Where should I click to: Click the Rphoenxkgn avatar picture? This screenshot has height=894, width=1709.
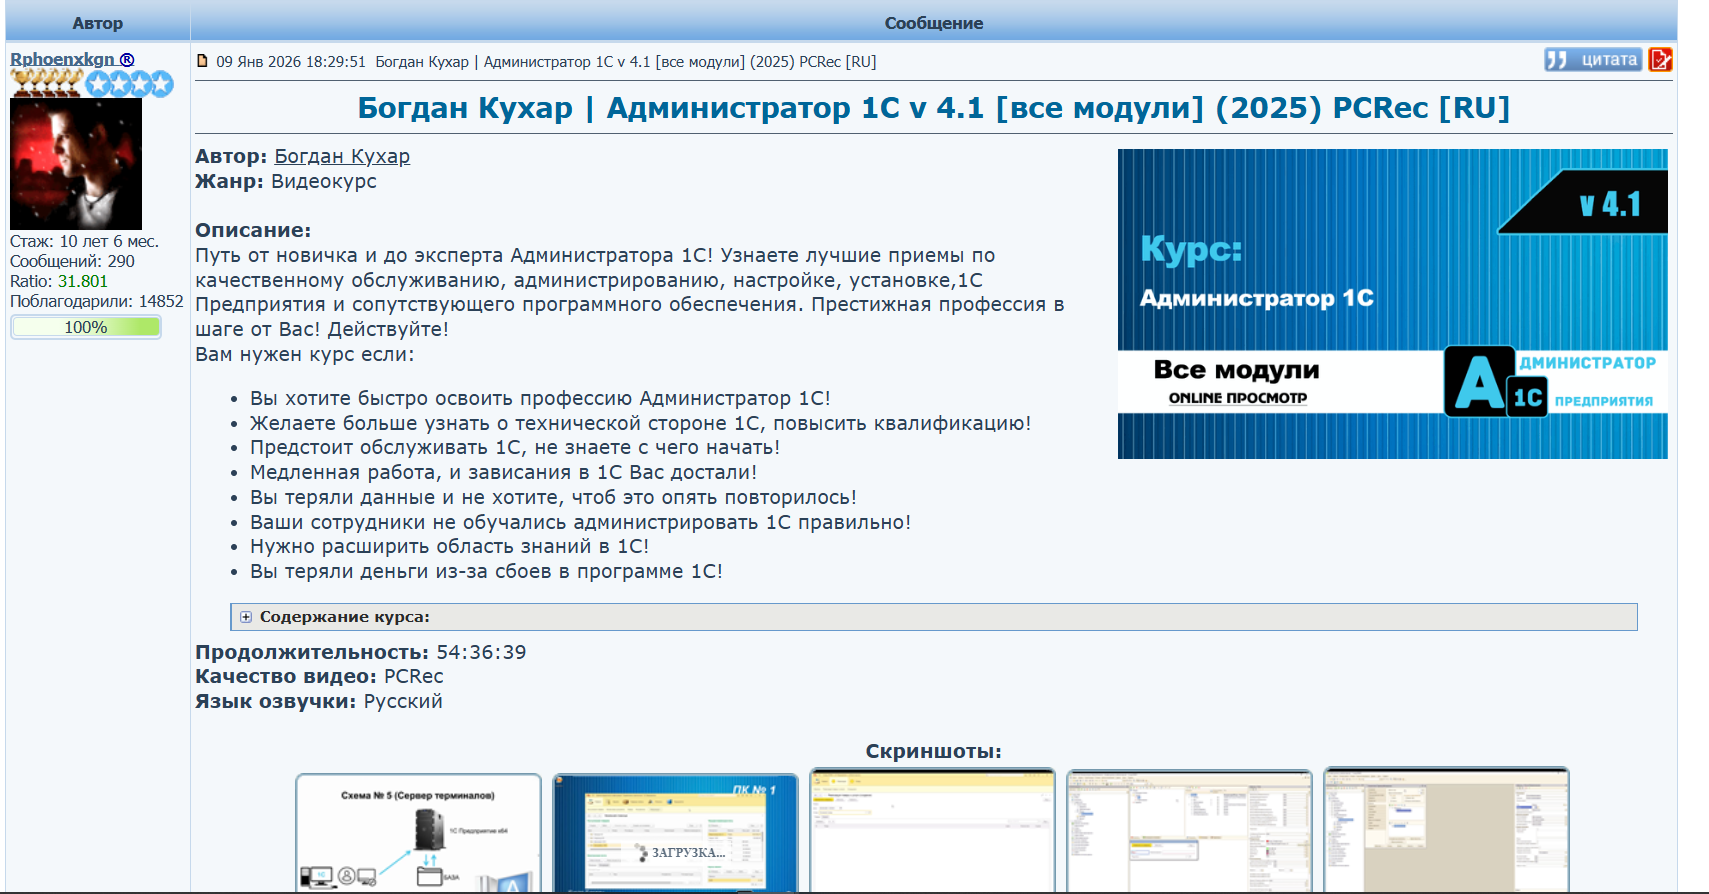pyautogui.click(x=76, y=164)
